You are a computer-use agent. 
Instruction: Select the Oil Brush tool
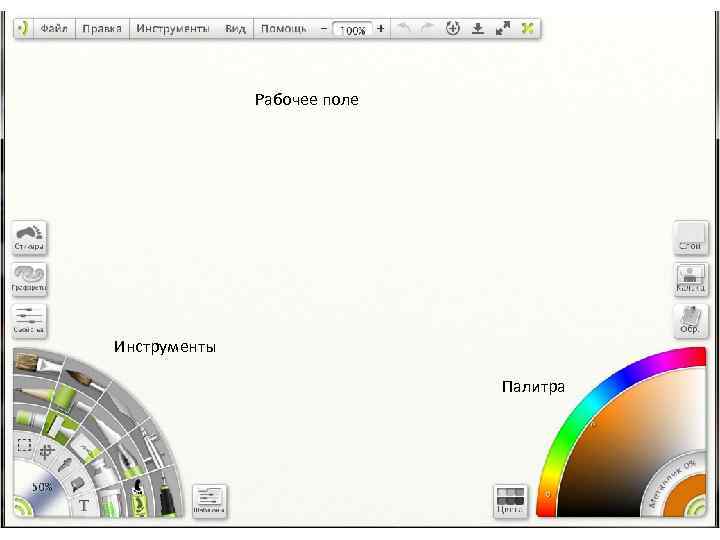37,364
